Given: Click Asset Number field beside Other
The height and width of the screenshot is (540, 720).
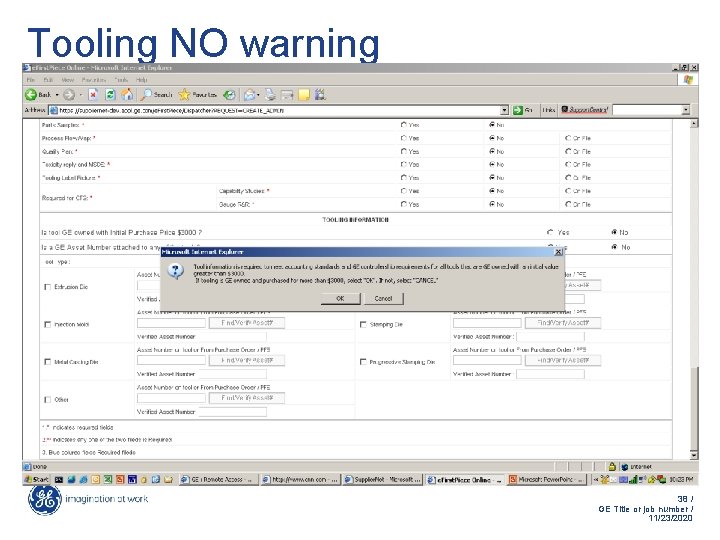Looking at the screenshot, I should (x=171, y=398).
